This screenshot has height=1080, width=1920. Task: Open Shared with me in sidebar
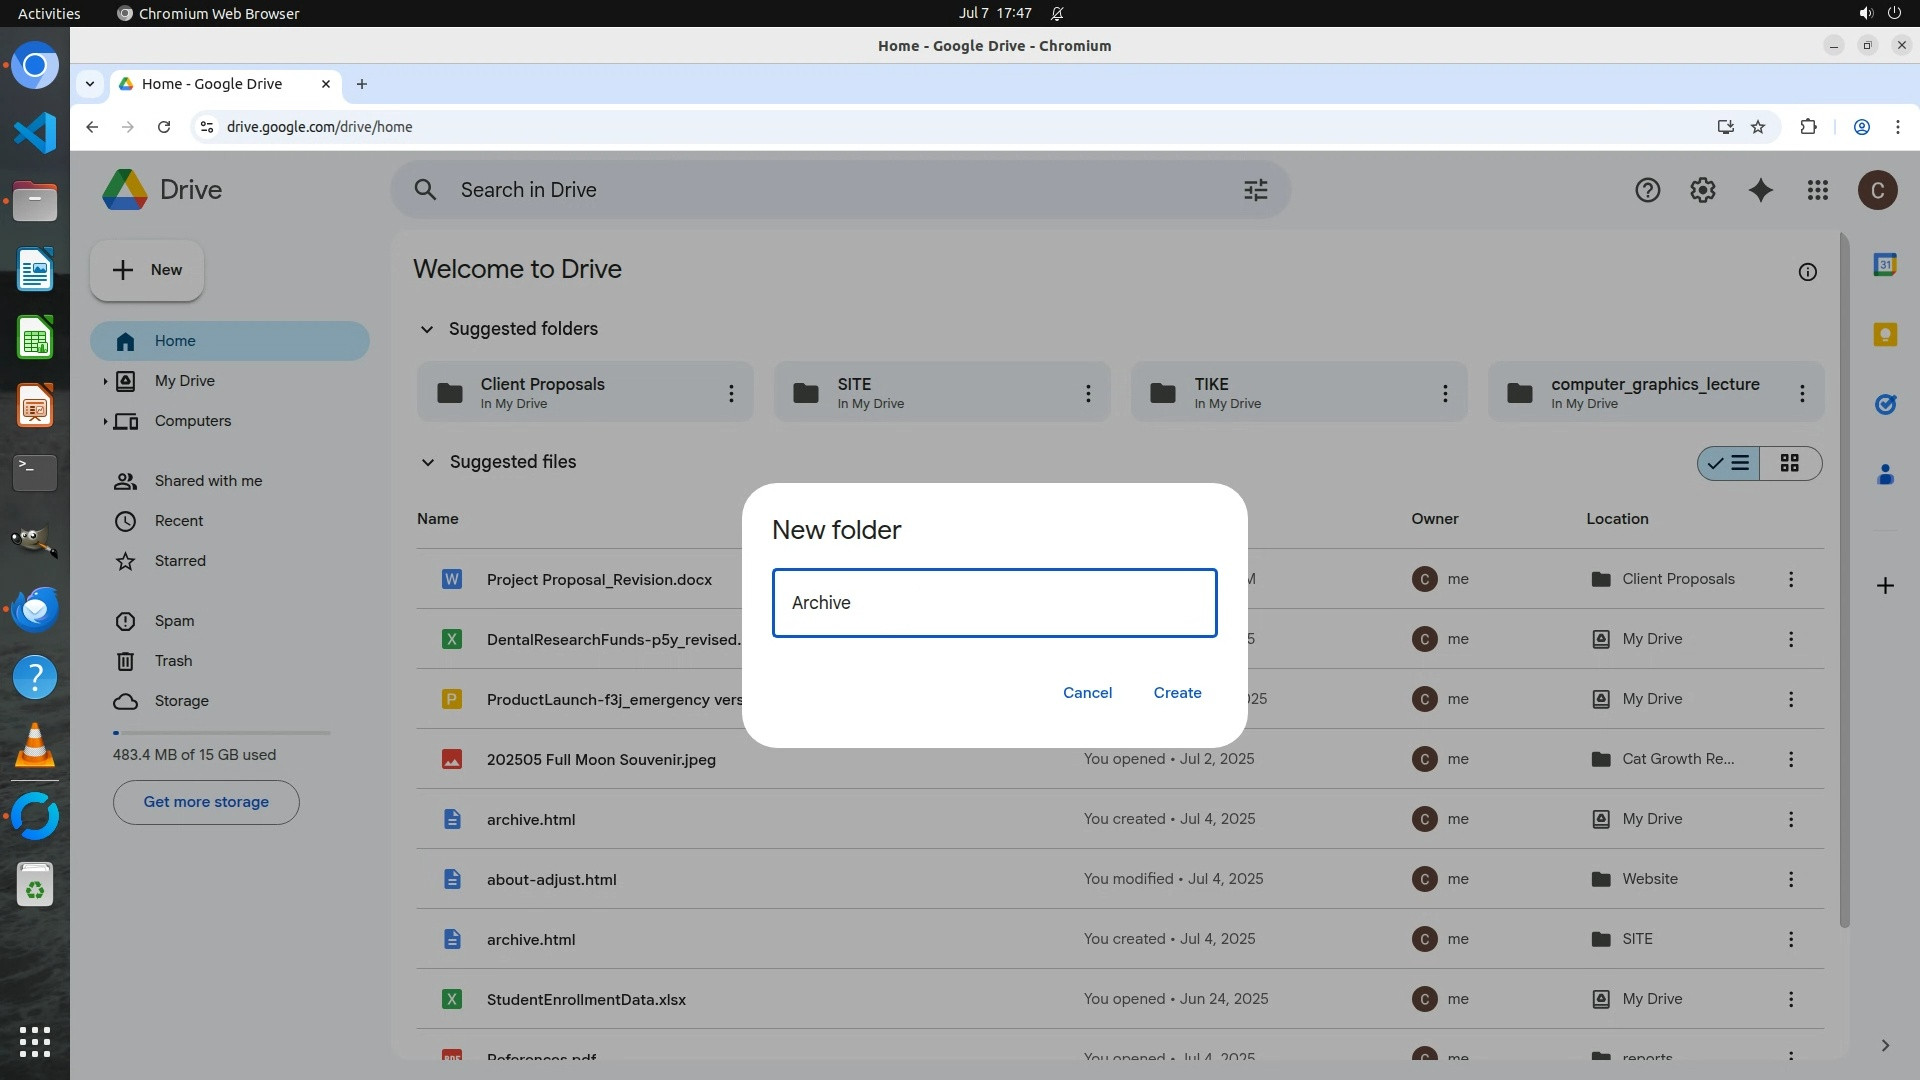coord(208,481)
